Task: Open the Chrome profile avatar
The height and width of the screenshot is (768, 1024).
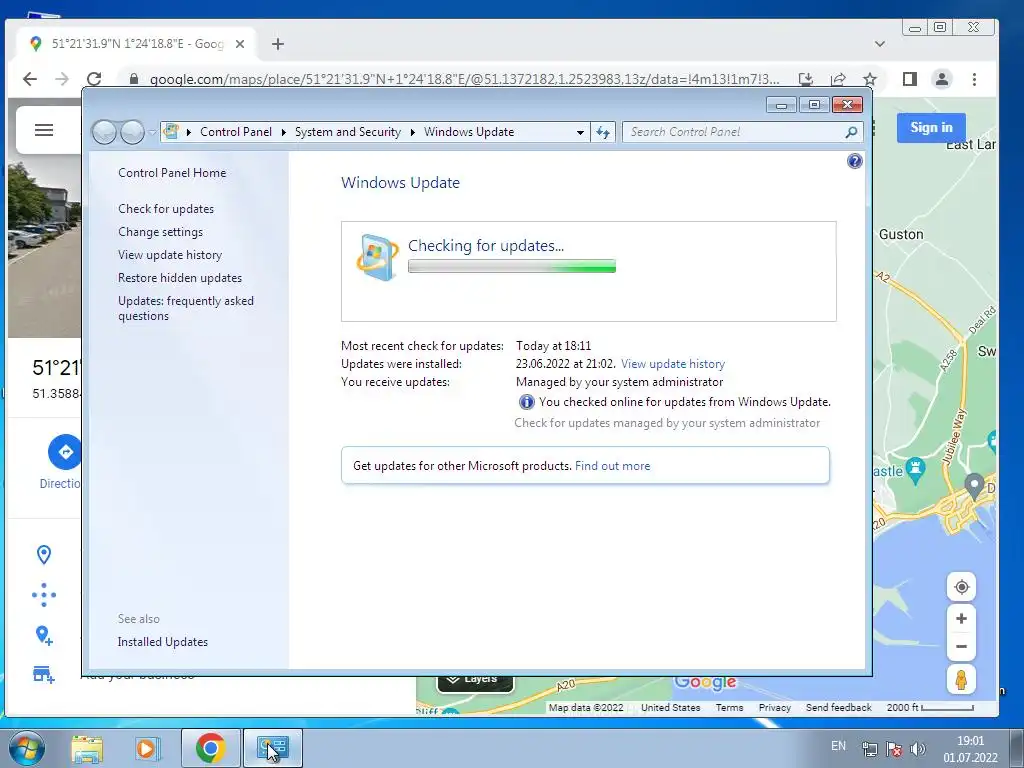Action: [942, 79]
